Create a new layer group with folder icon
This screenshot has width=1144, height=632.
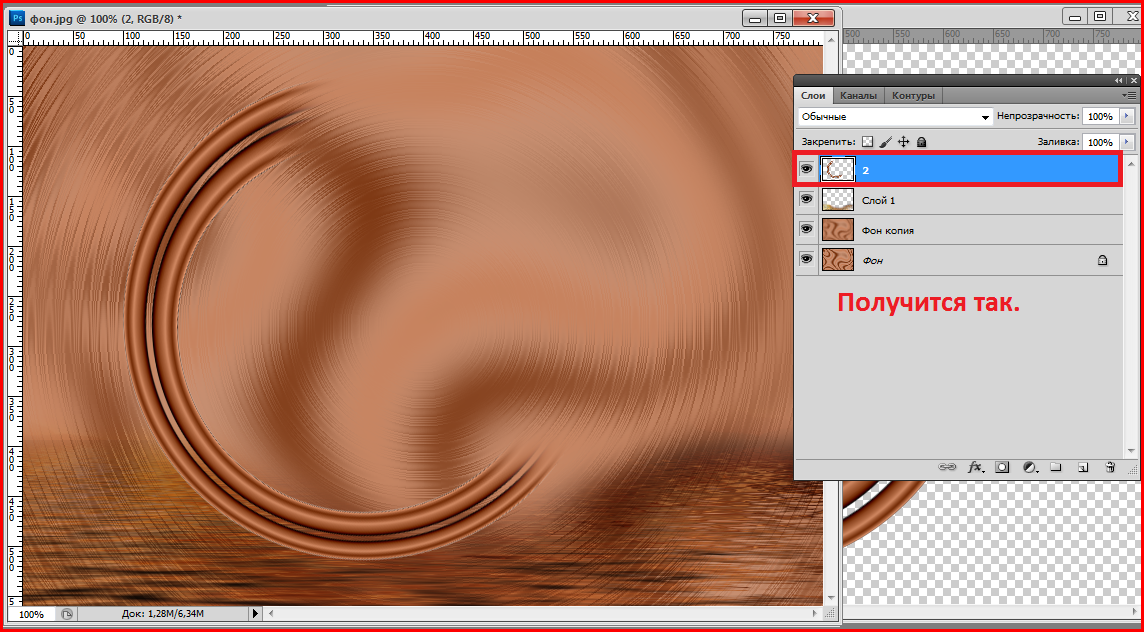[1056, 468]
